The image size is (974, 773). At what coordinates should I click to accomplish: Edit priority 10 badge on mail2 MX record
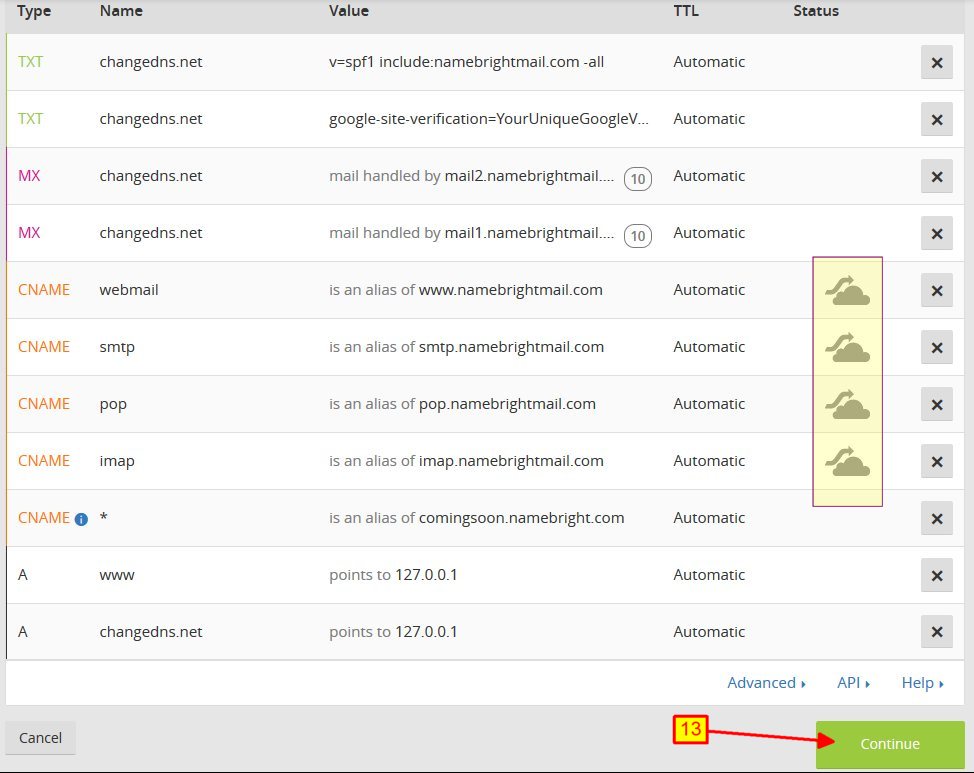point(637,179)
